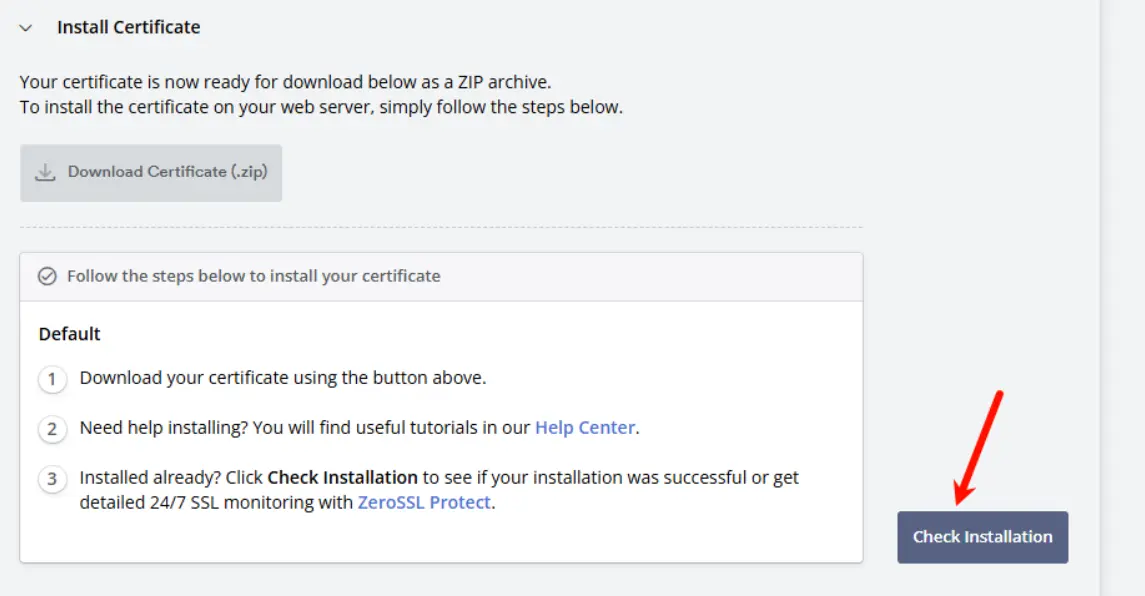Click 'Your certificate is now ready' sentence
1145x596 pixels.
pyautogui.click(x=286, y=82)
